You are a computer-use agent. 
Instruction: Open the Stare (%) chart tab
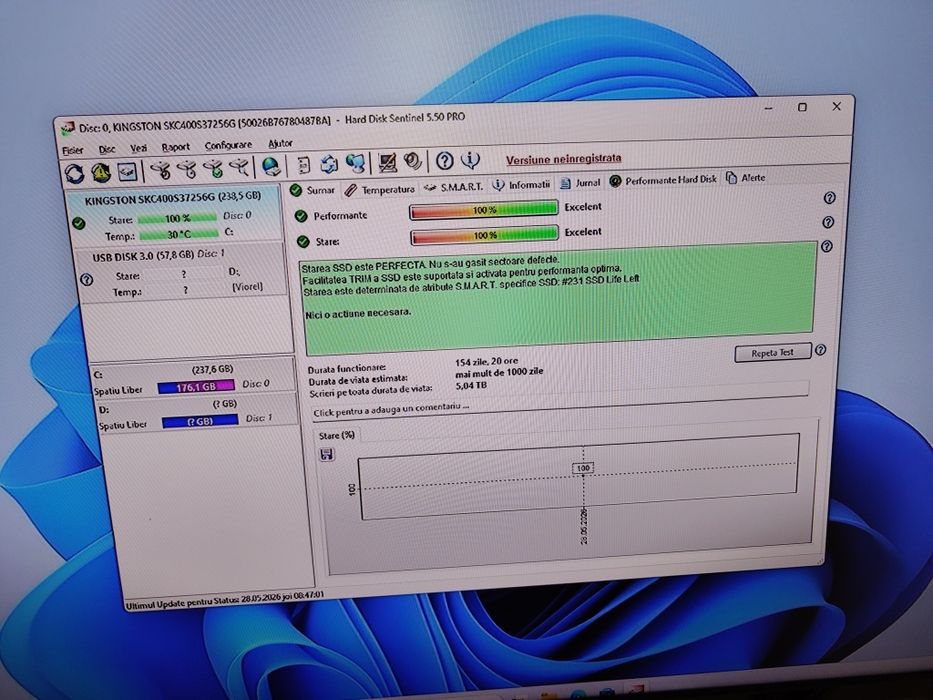pyautogui.click(x=337, y=436)
